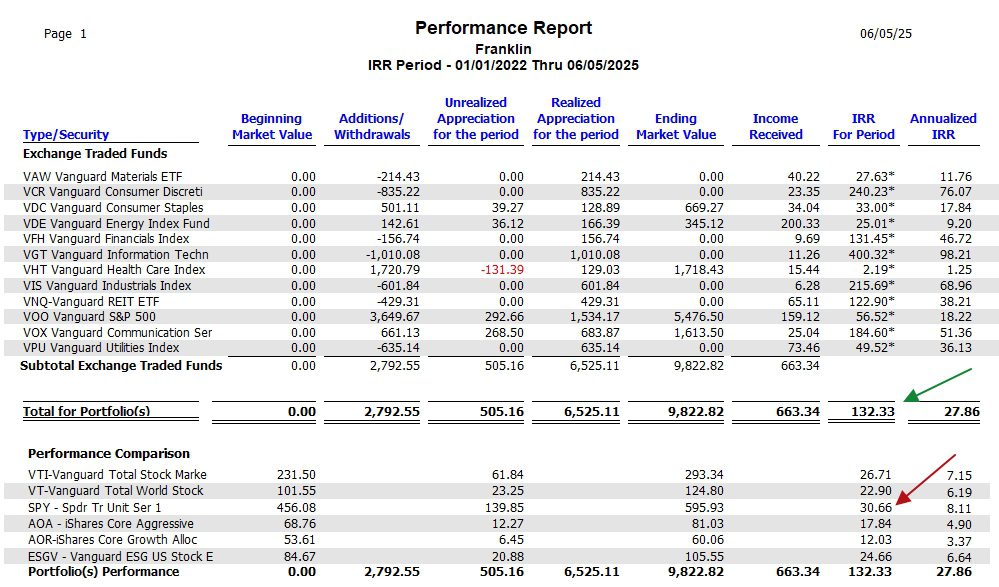Select the VPU Vanguard Utilities Index name

[101, 348]
